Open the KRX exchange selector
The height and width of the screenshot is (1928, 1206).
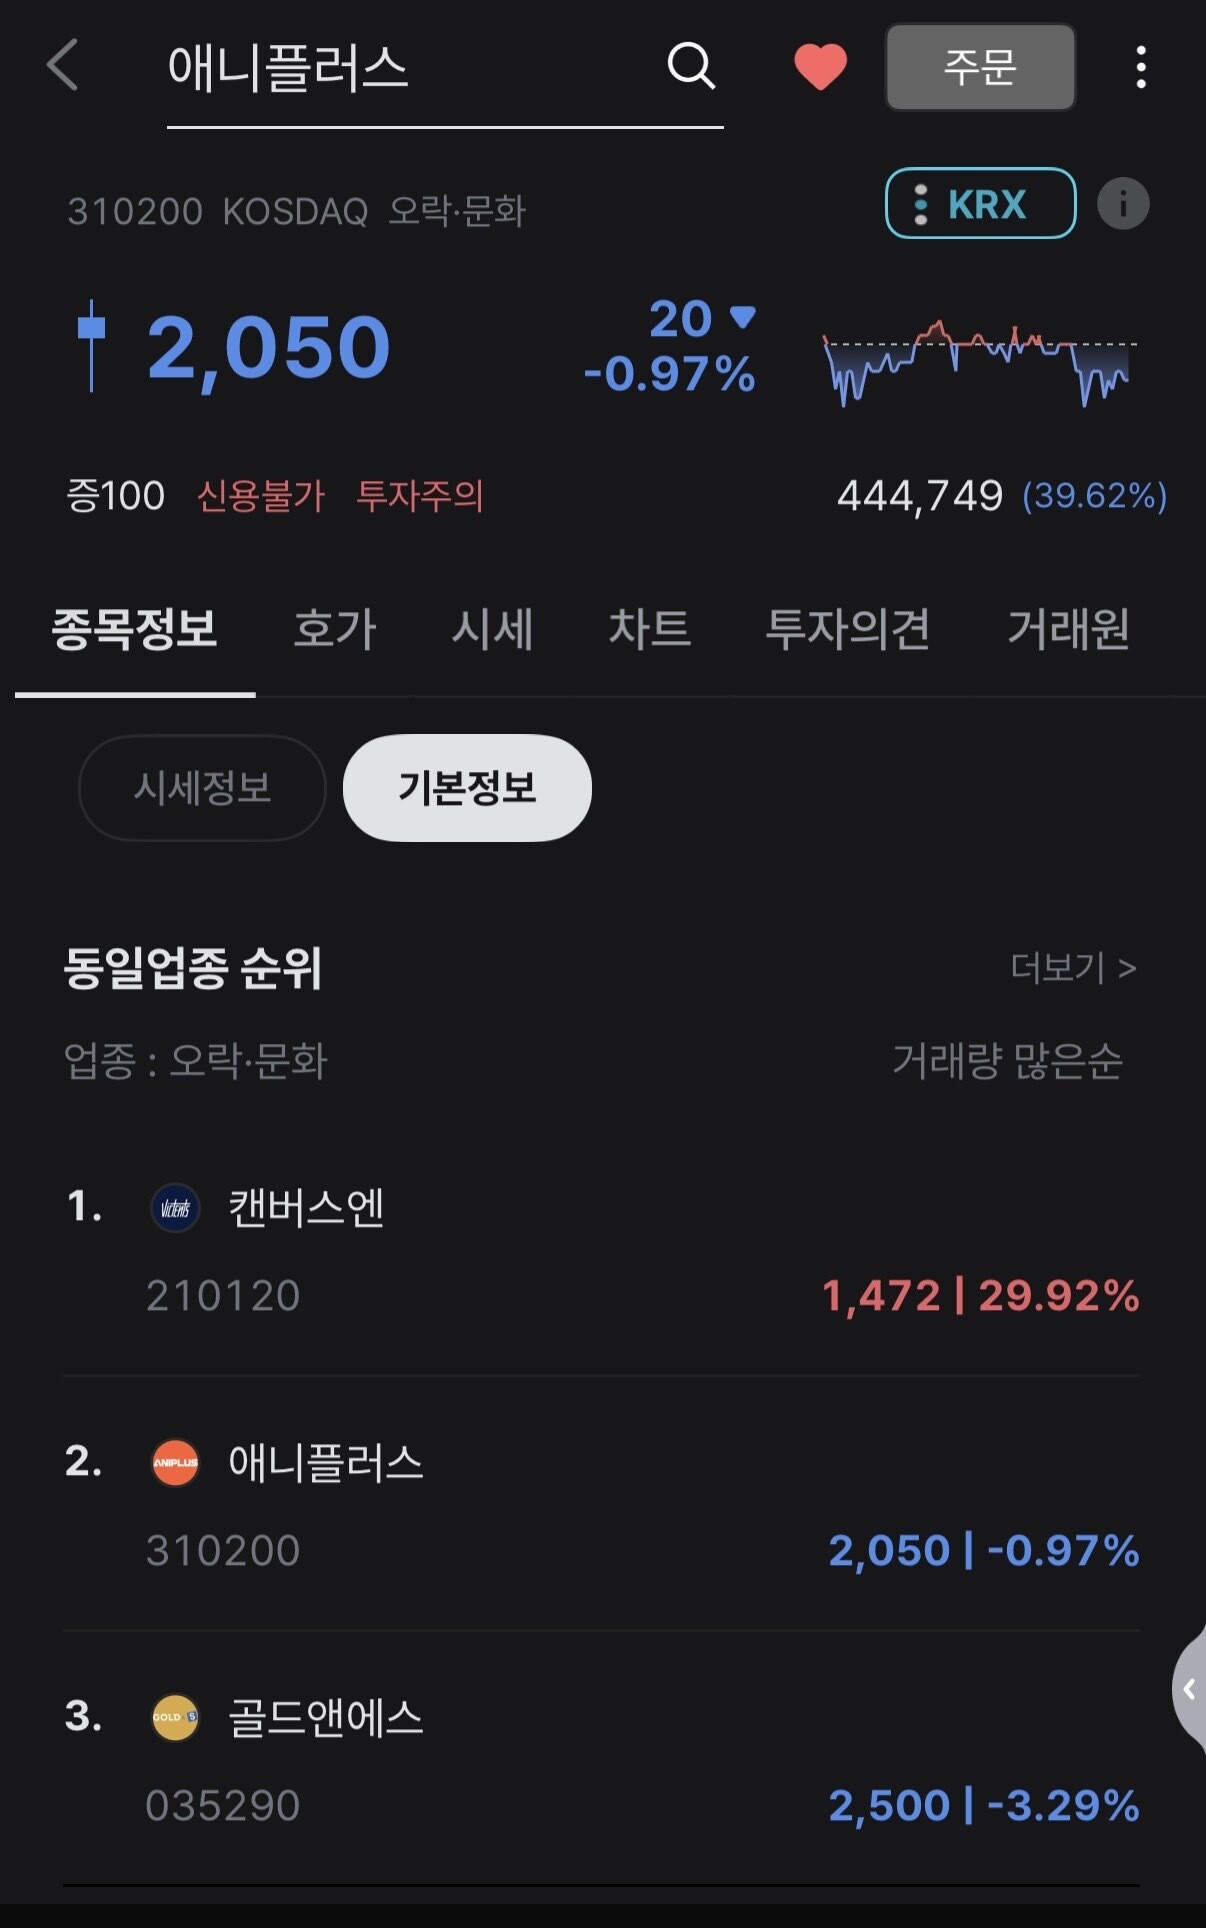980,204
